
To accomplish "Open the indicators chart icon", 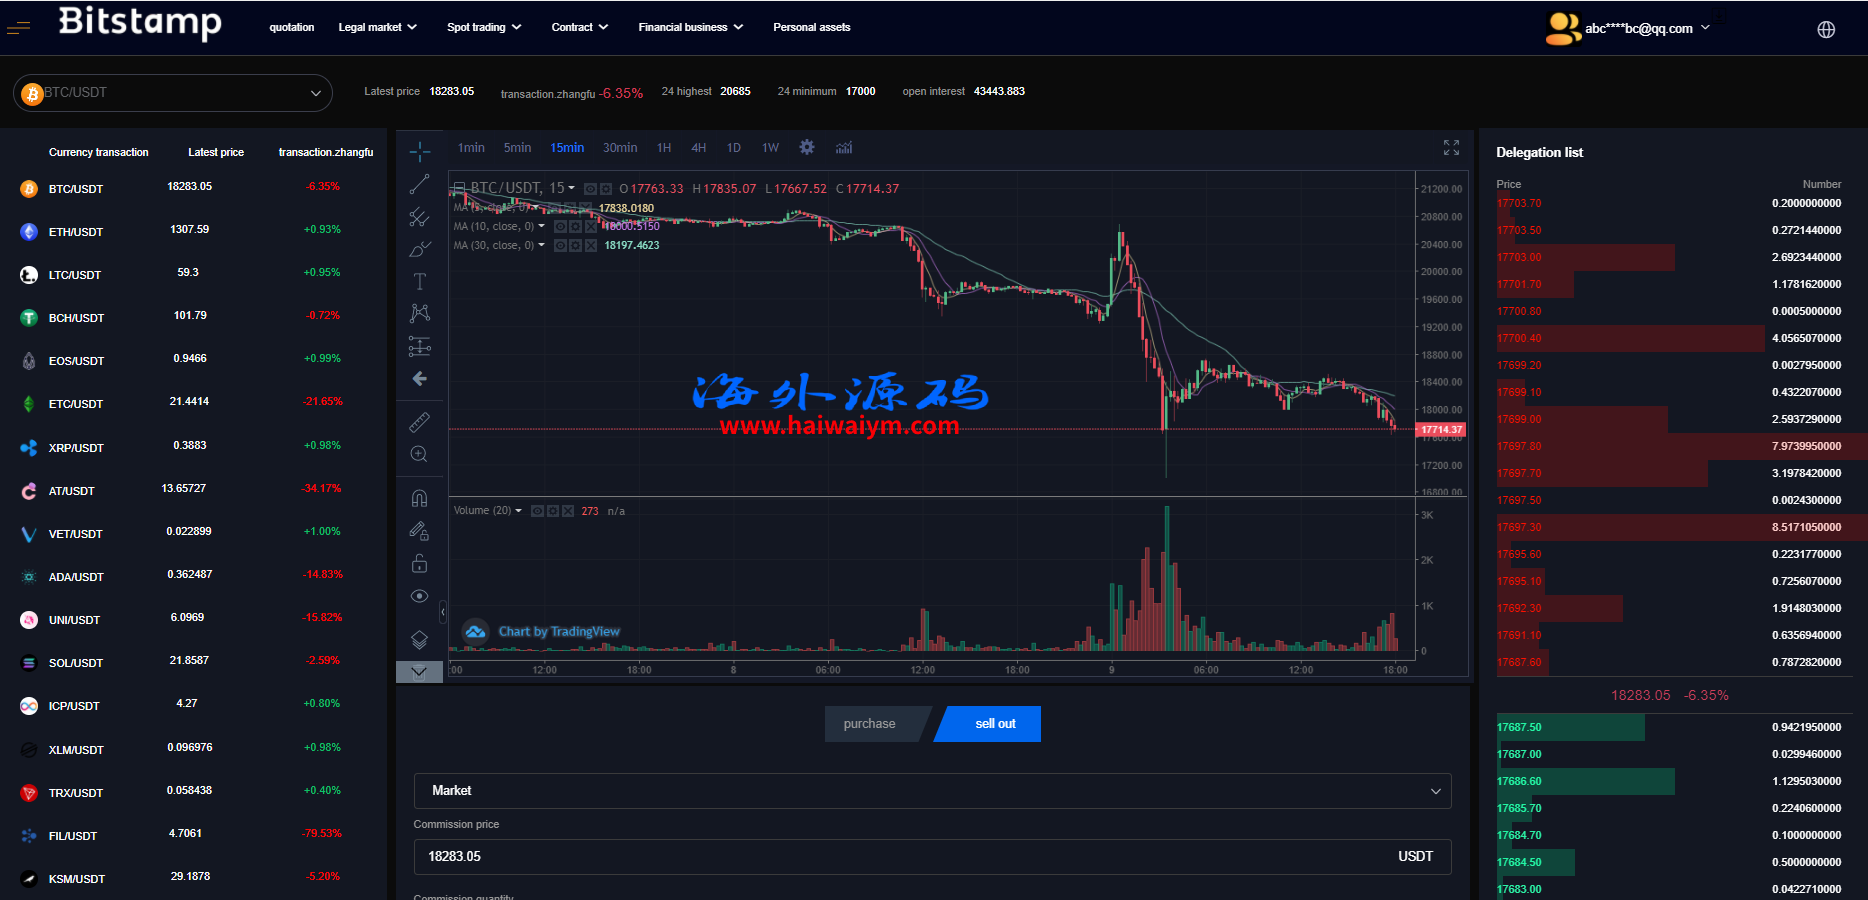I will pyautogui.click(x=844, y=148).
